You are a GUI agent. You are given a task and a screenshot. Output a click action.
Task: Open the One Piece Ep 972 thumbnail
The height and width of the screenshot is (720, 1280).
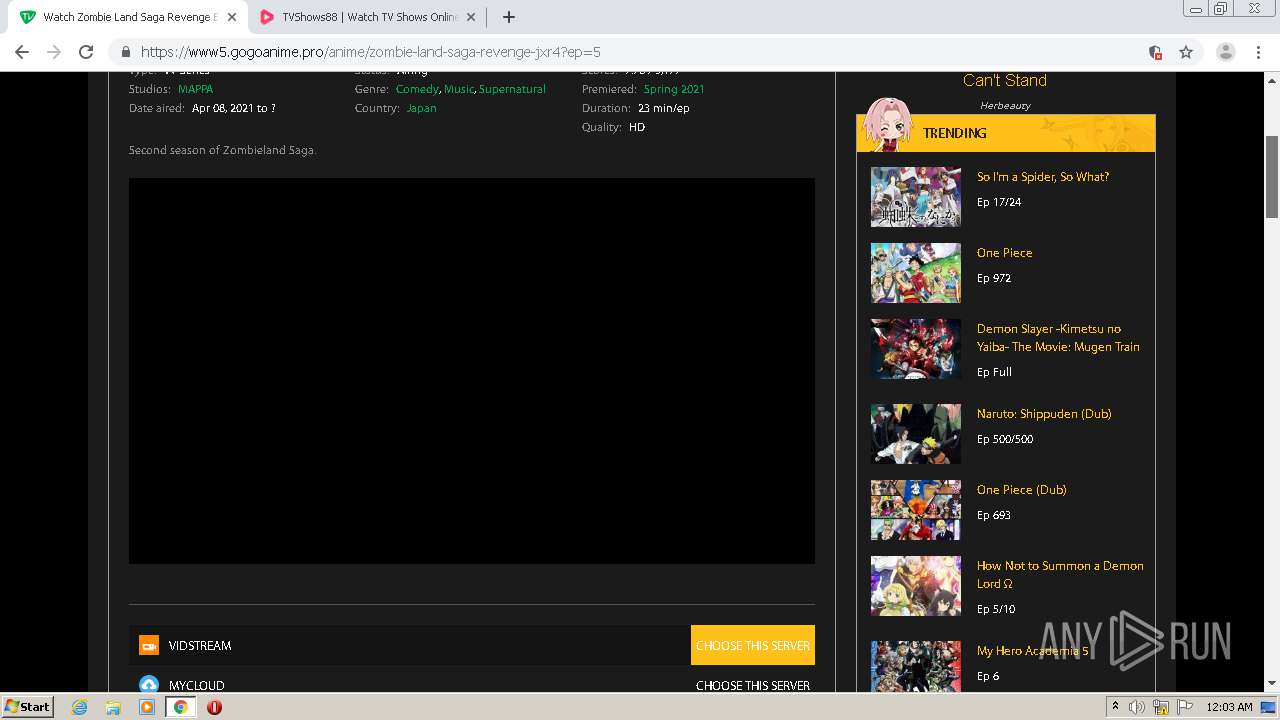coord(916,273)
